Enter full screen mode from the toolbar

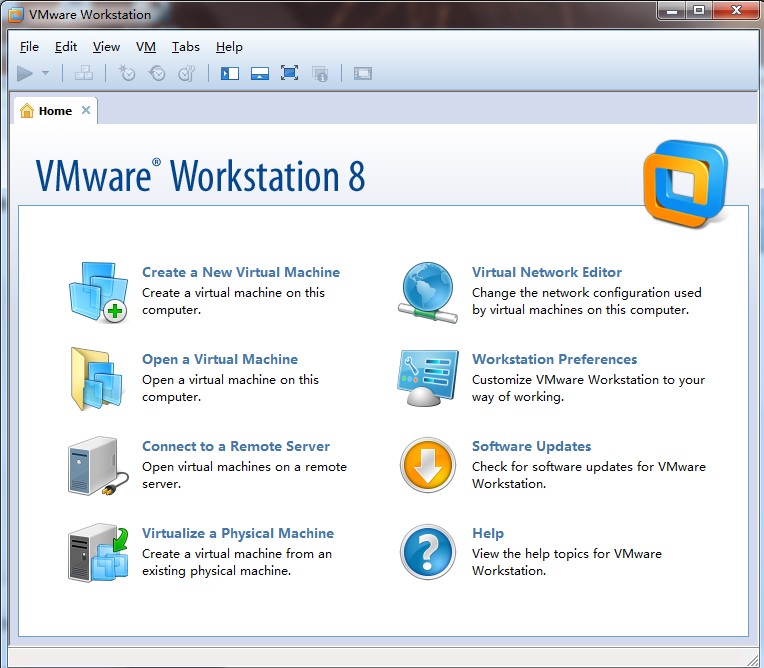coord(289,73)
